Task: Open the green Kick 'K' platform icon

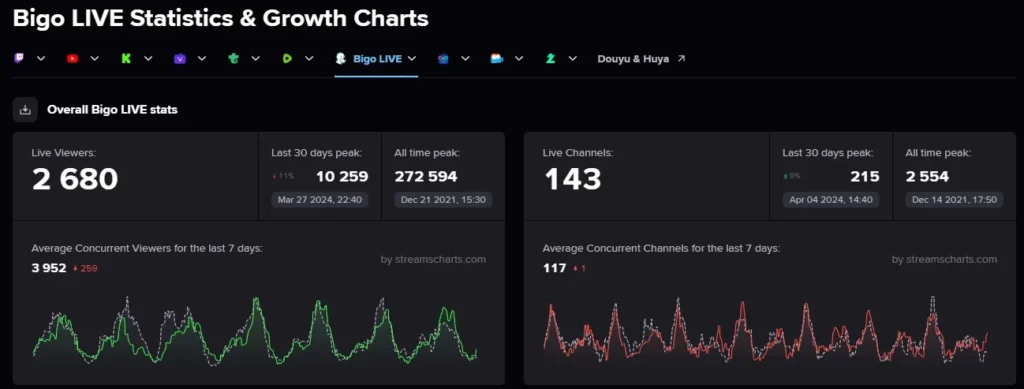Action: [126, 58]
